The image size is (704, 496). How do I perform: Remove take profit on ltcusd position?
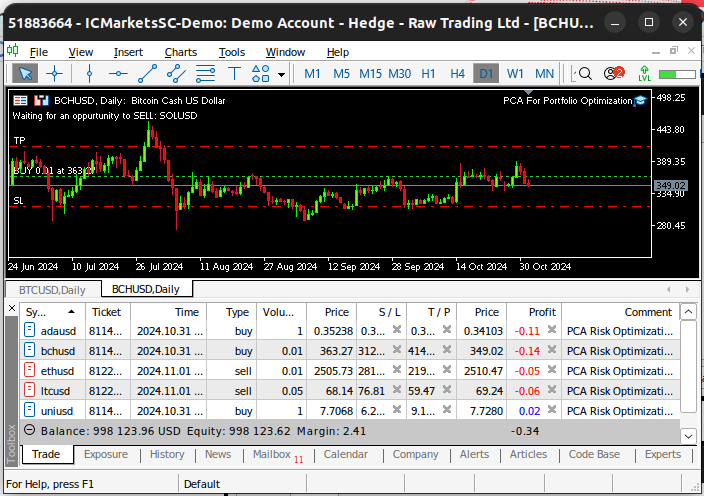pos(447,390)
